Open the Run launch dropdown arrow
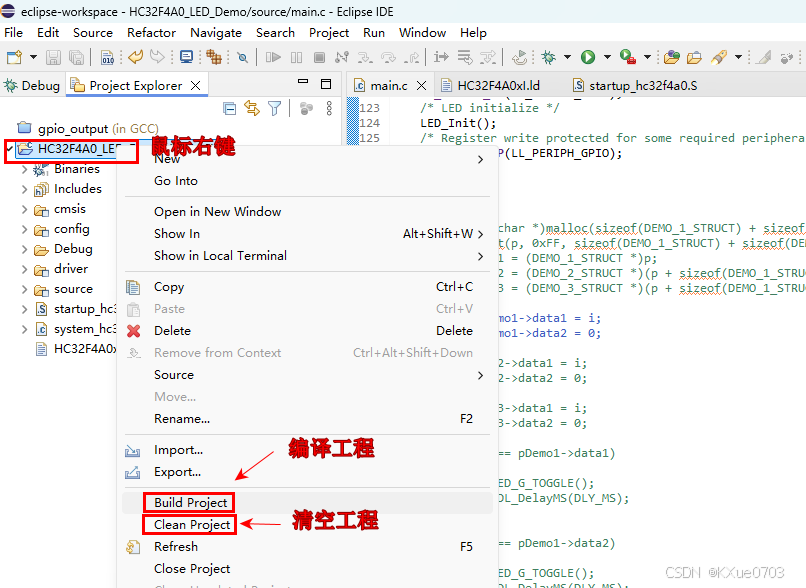 pos(607,57)
